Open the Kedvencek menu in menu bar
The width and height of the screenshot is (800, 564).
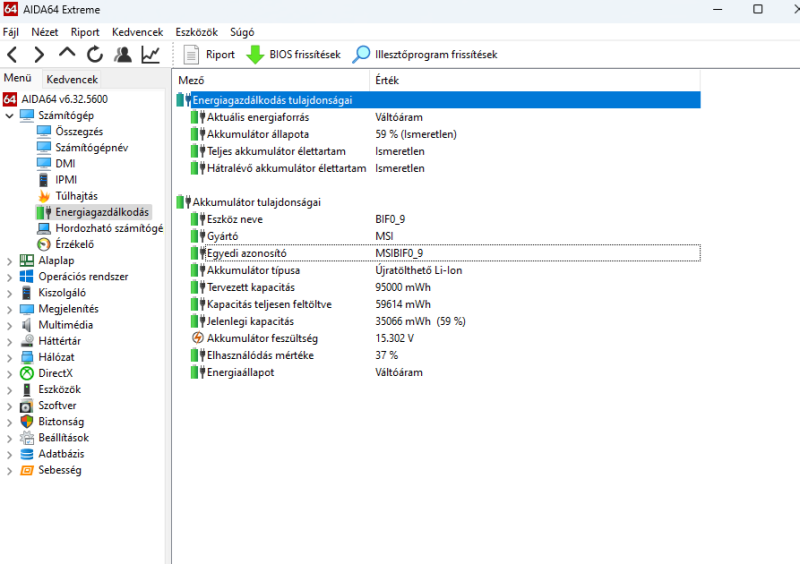[138, 32]
